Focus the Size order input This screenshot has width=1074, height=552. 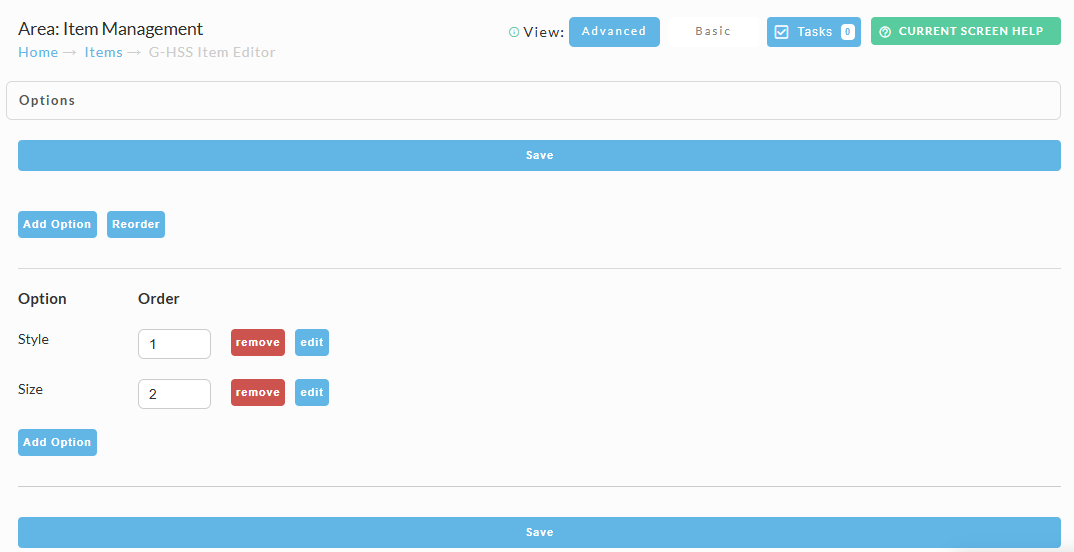click(175, 394)
